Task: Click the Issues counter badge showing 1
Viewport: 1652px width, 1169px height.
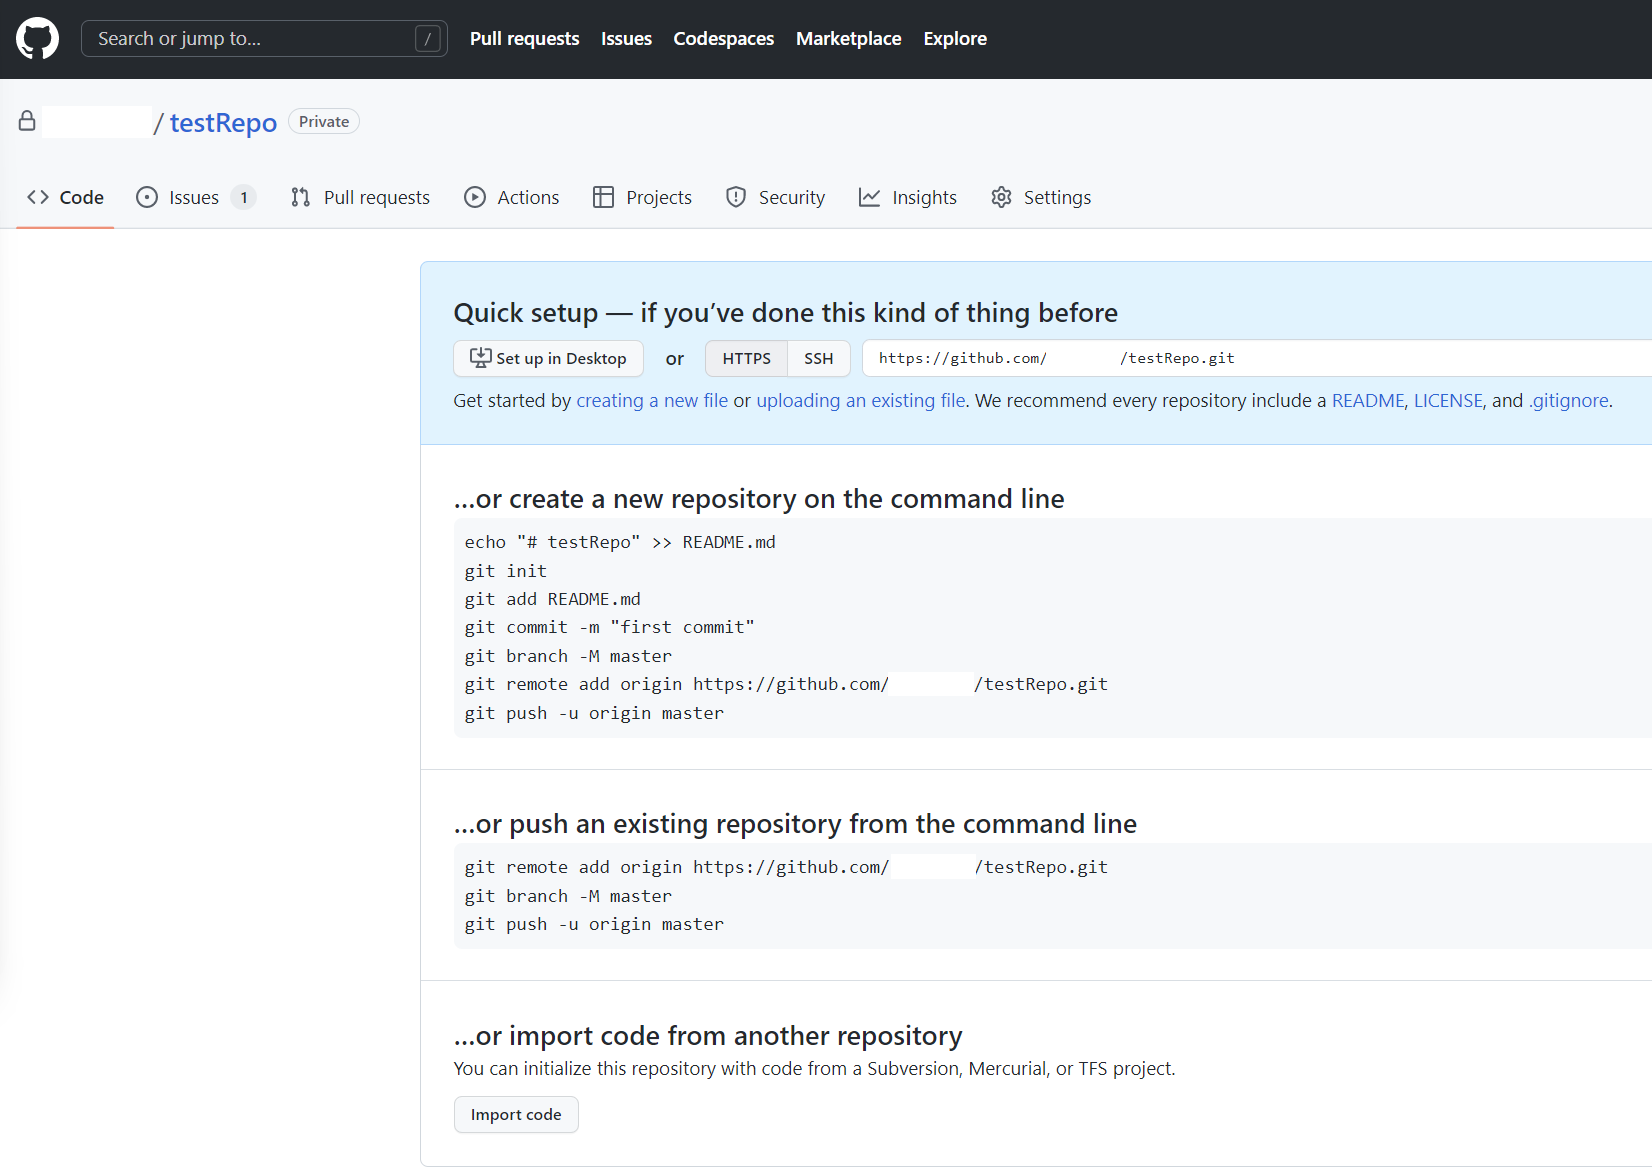Action: tap(243, 197)
